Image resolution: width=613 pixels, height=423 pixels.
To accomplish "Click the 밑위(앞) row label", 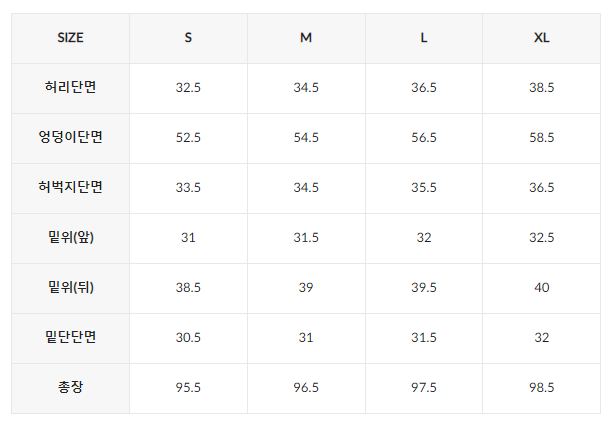I will point(71,237).
